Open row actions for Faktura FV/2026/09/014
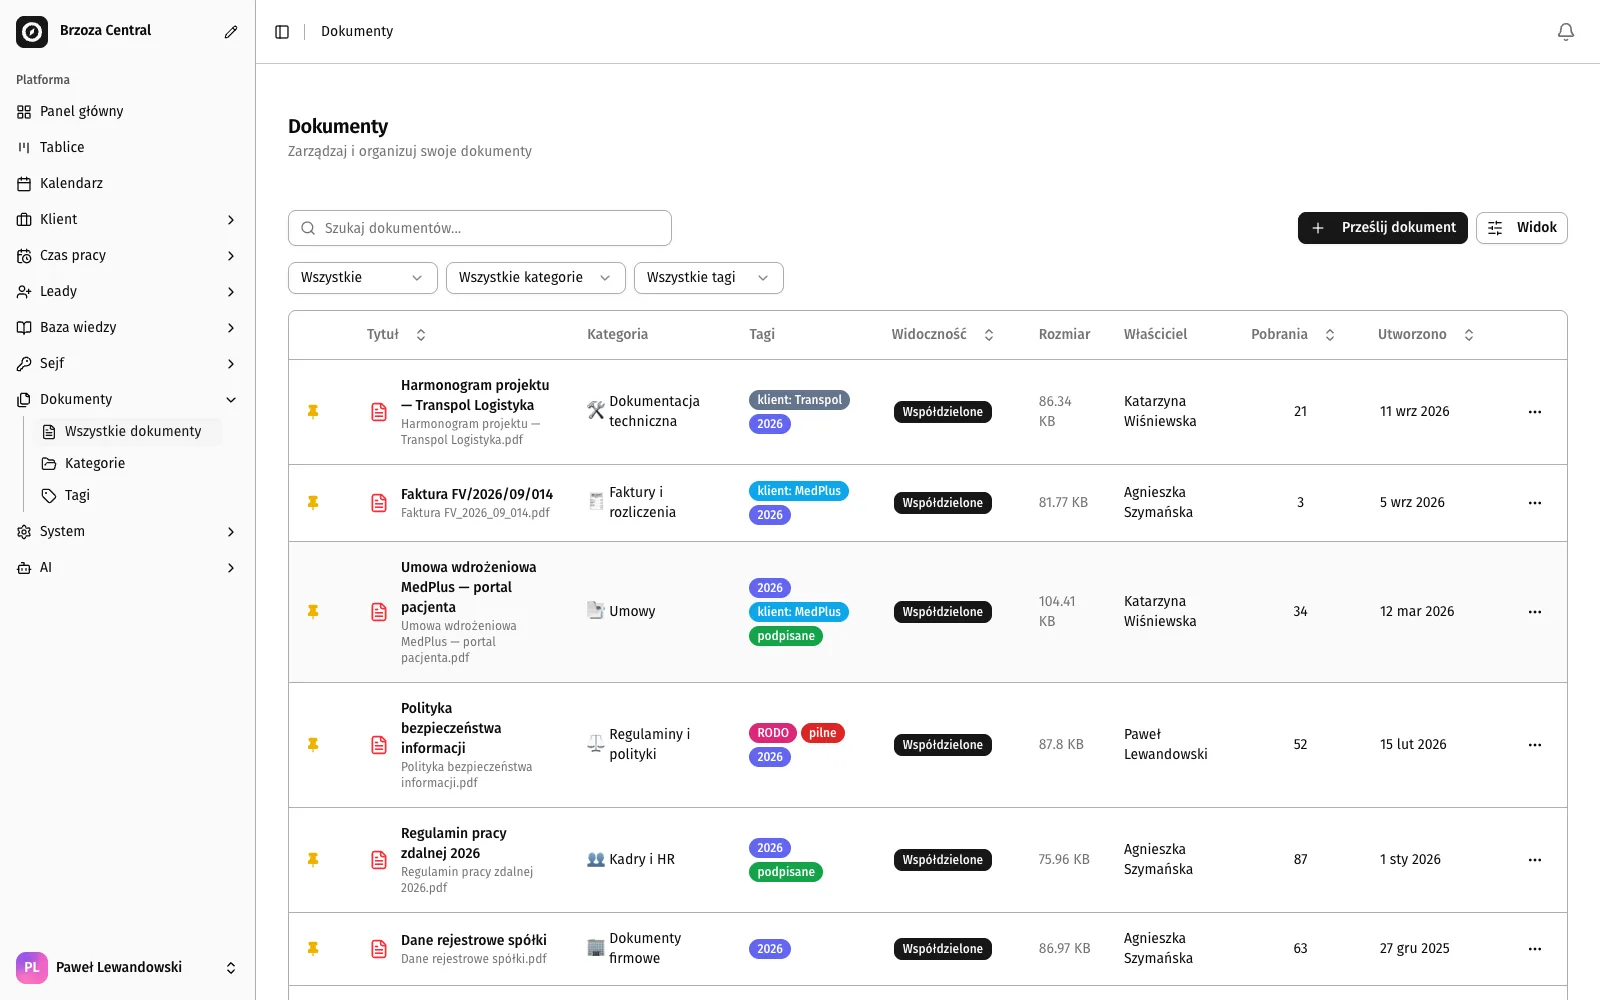The height and width of the screenshot is (1000, 1600). tap(1535, 503)
